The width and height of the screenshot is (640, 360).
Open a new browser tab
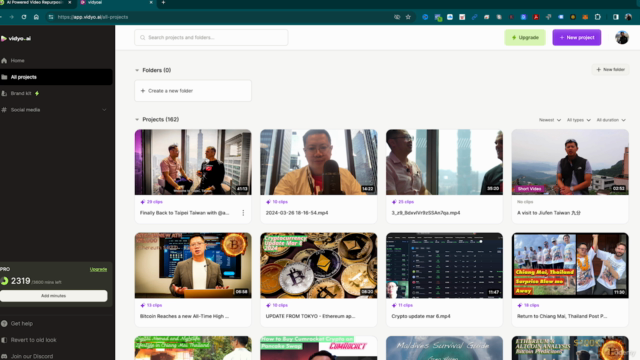(x=163, y=3)
